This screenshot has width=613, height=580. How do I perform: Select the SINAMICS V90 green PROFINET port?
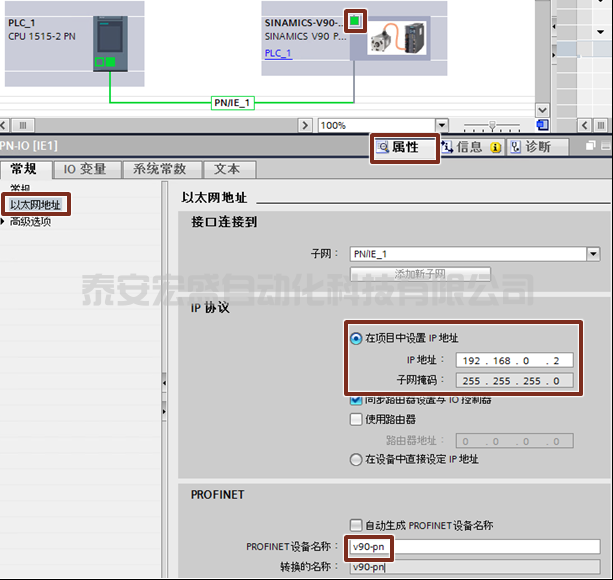coord(355,21)
